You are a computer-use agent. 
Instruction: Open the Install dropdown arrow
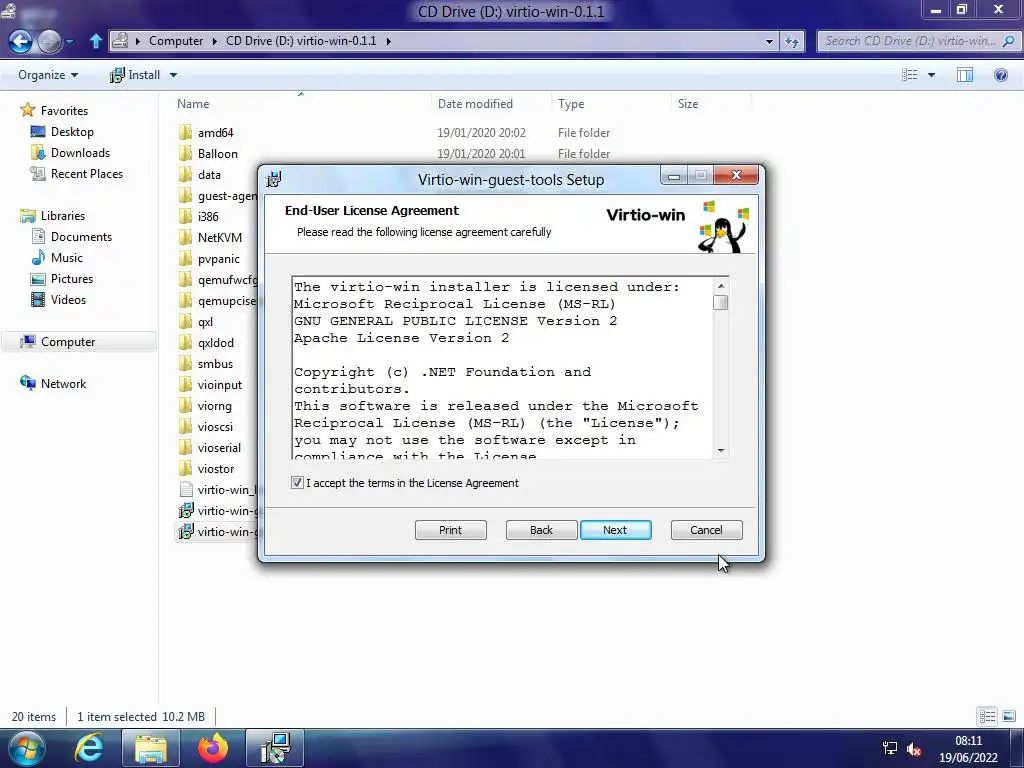[x=173, y=75]
